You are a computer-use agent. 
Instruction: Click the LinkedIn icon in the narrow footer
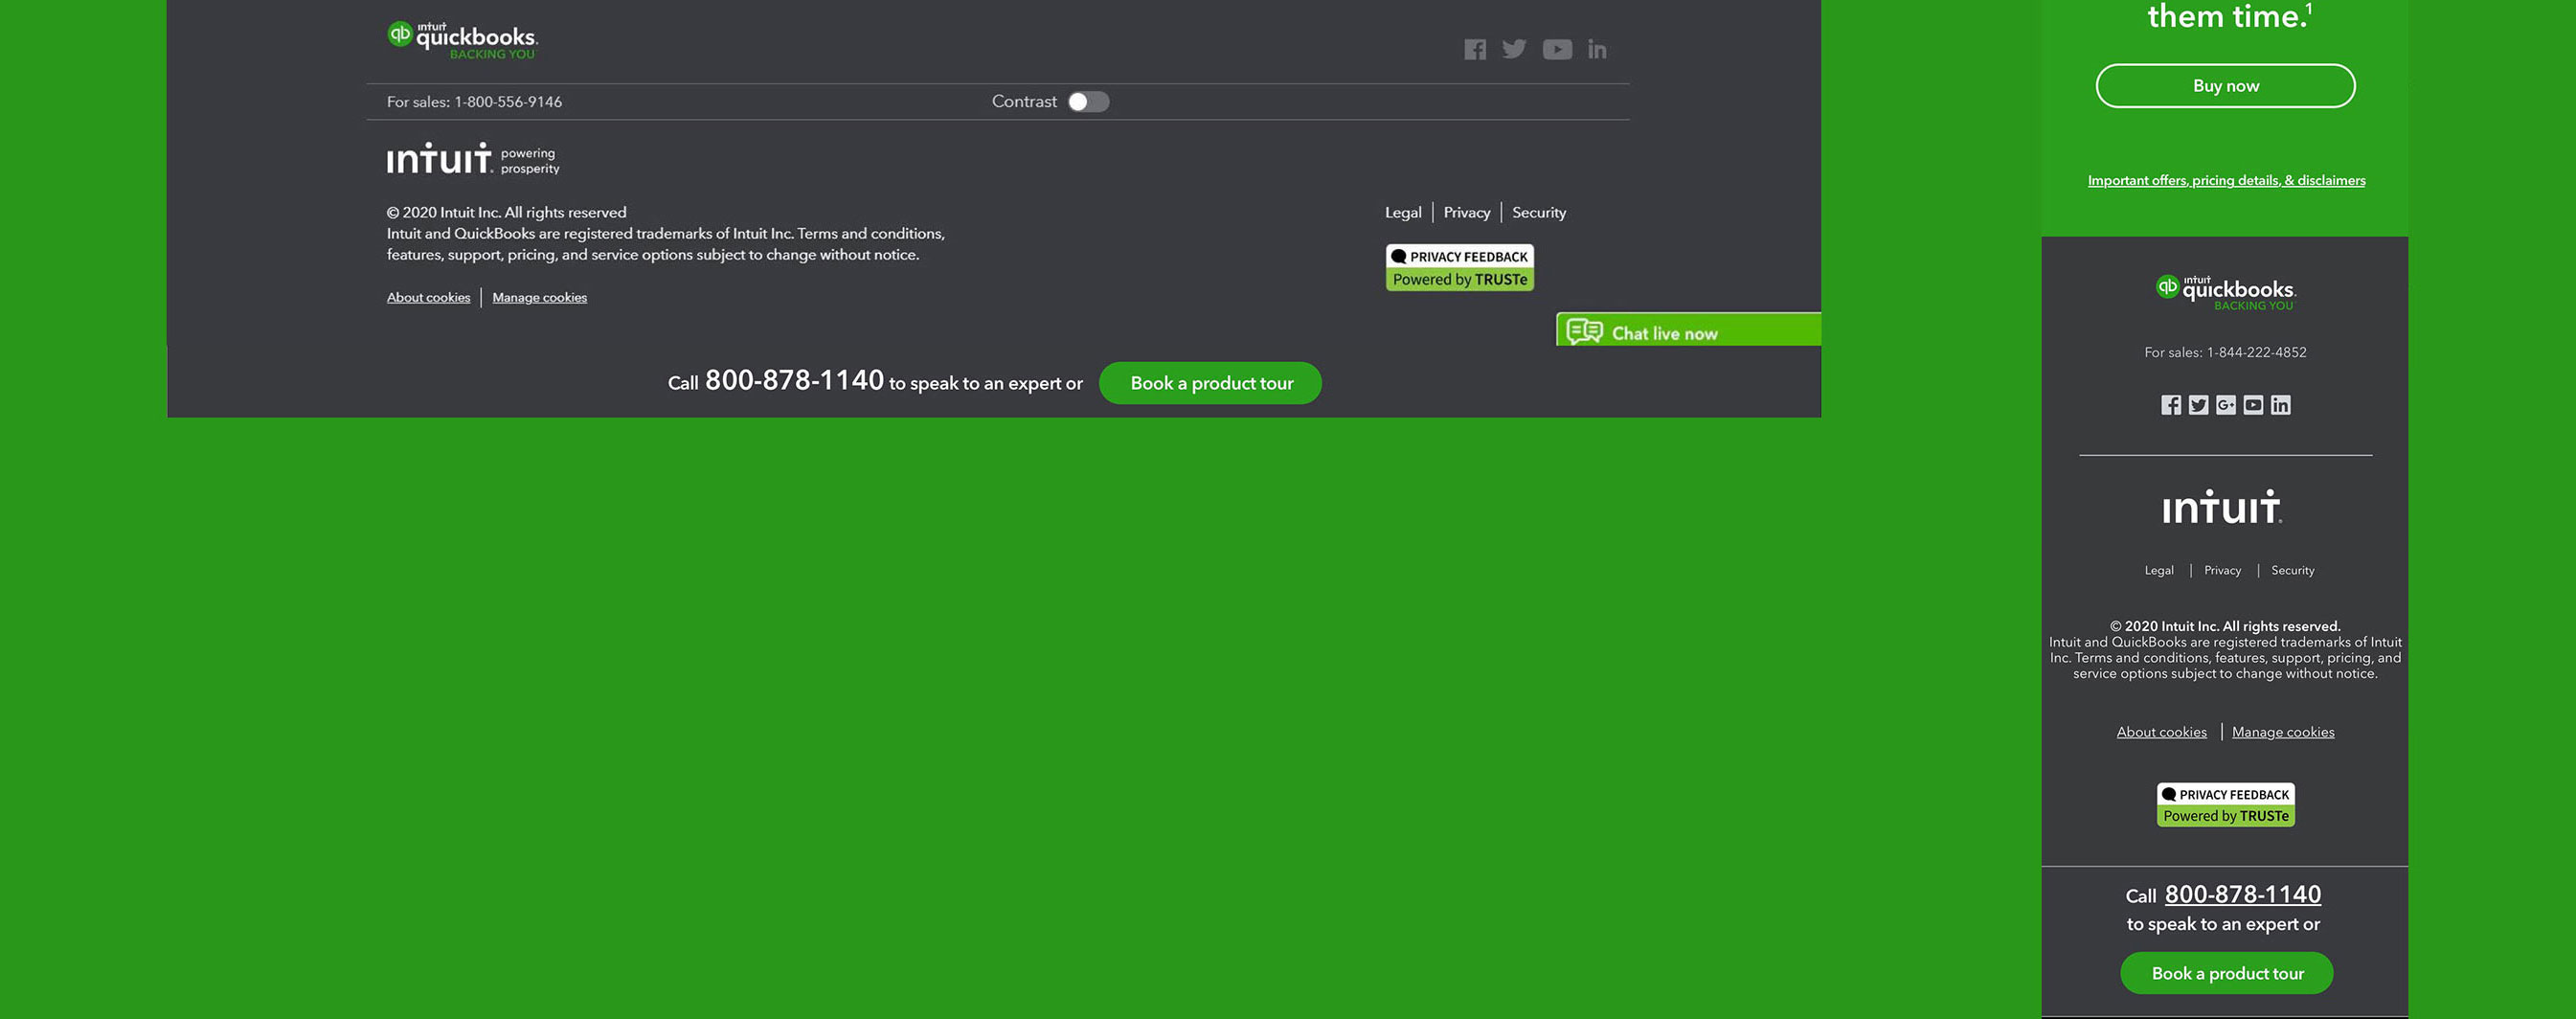pos(2280,405)
